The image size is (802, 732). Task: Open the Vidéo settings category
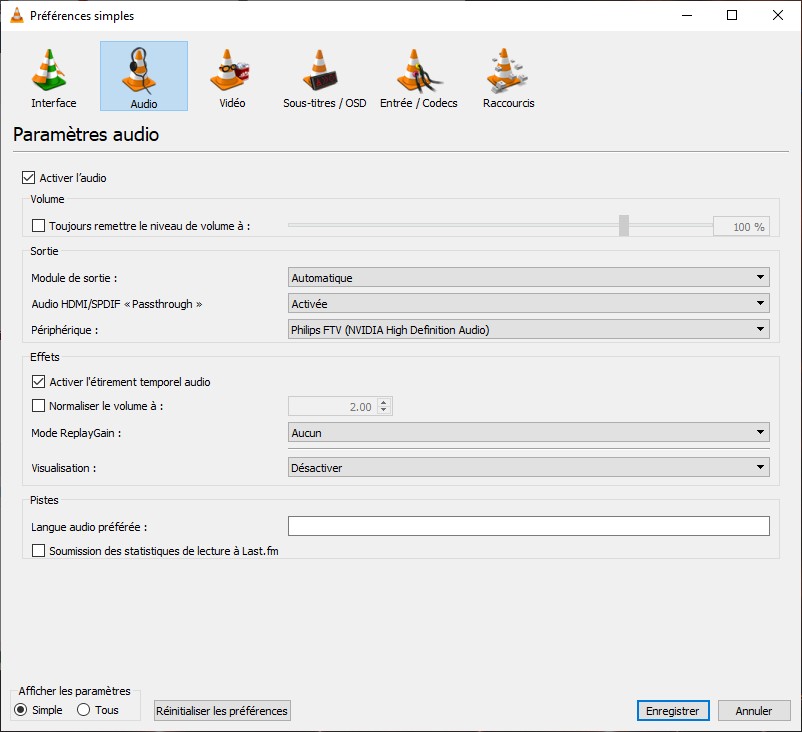click(x=232, y=77)
